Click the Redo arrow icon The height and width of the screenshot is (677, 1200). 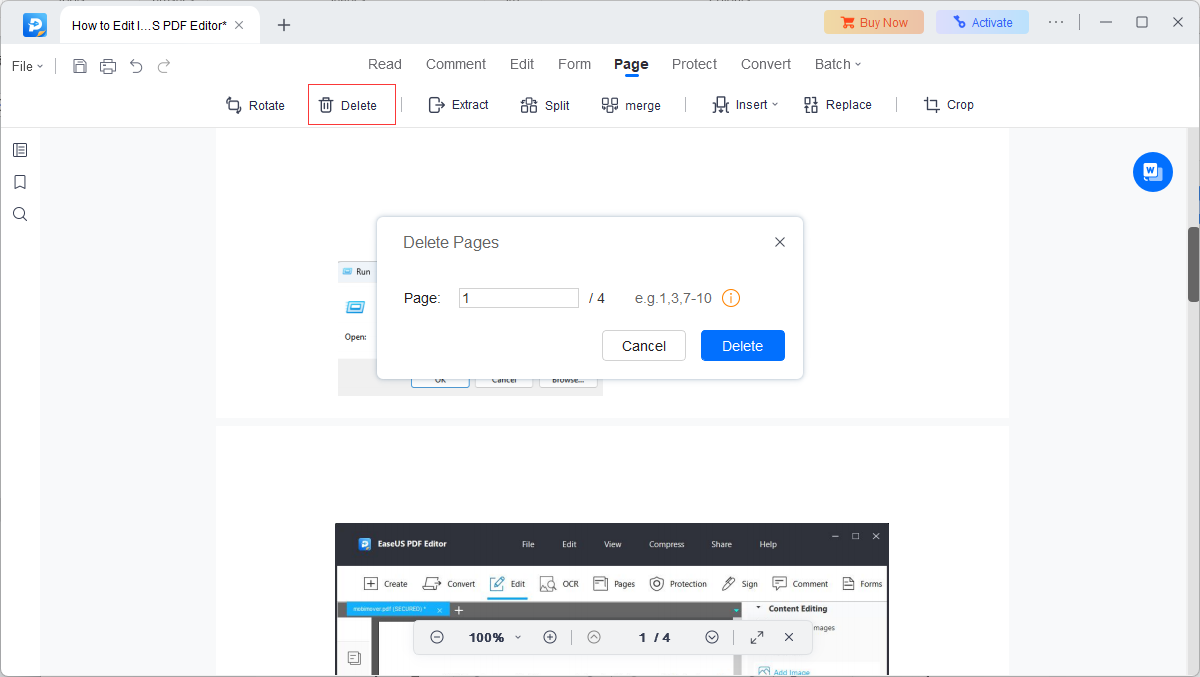pos(164,66)
